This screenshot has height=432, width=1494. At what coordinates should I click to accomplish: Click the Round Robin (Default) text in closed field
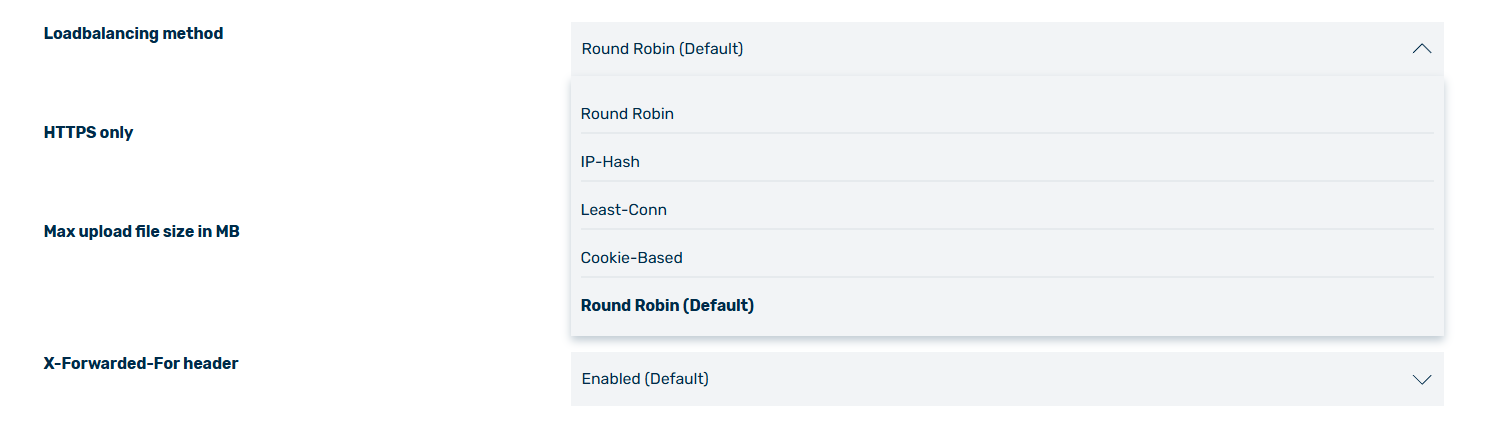coord(662,49)
